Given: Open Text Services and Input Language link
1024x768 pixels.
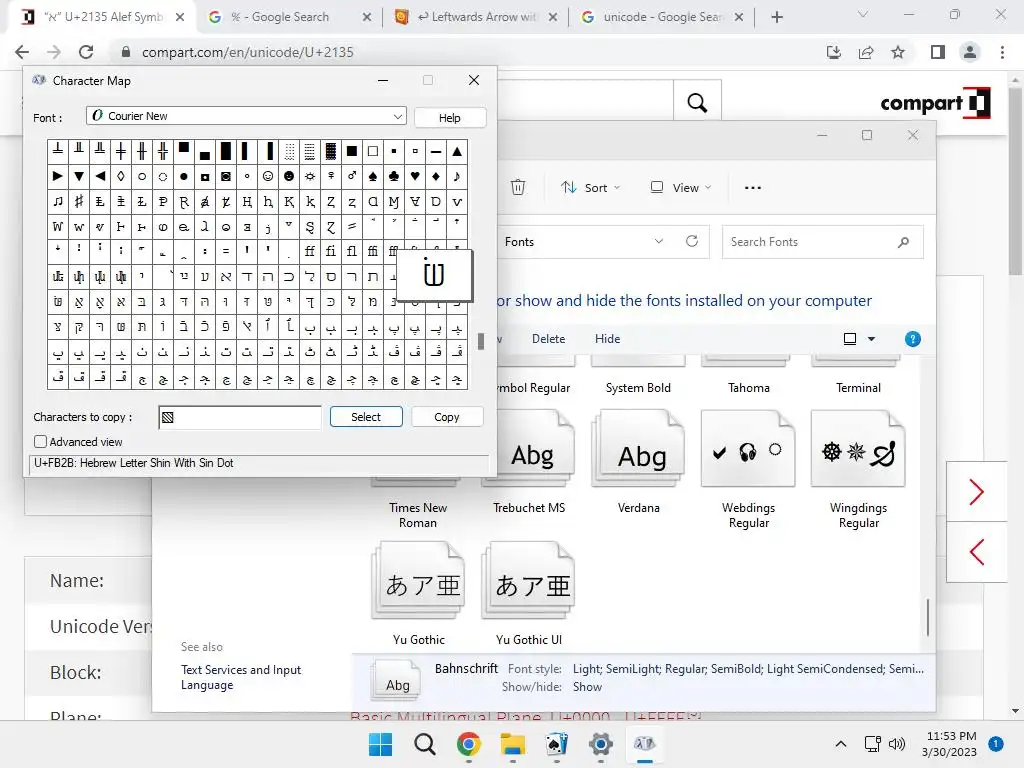Looking at the screenshot, I should click(241, 677).
